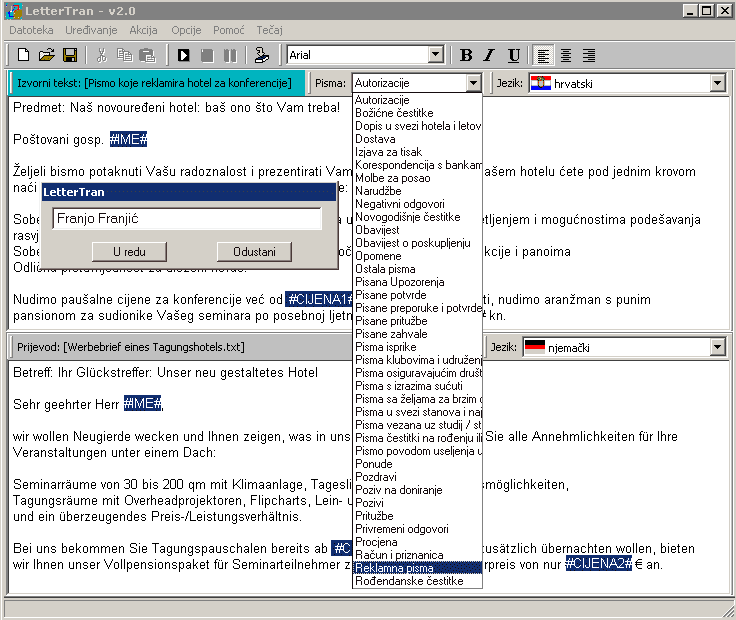736x620 pixels.
Task: Open target language njemački dropdown
Action: [x=717, y=347]
